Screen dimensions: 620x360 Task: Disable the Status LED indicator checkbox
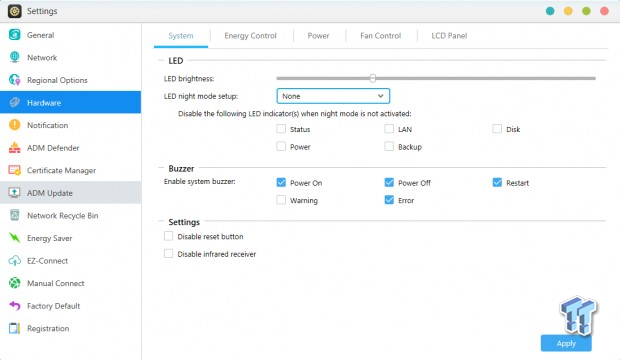pyautogui.click(x=281, y=129)
